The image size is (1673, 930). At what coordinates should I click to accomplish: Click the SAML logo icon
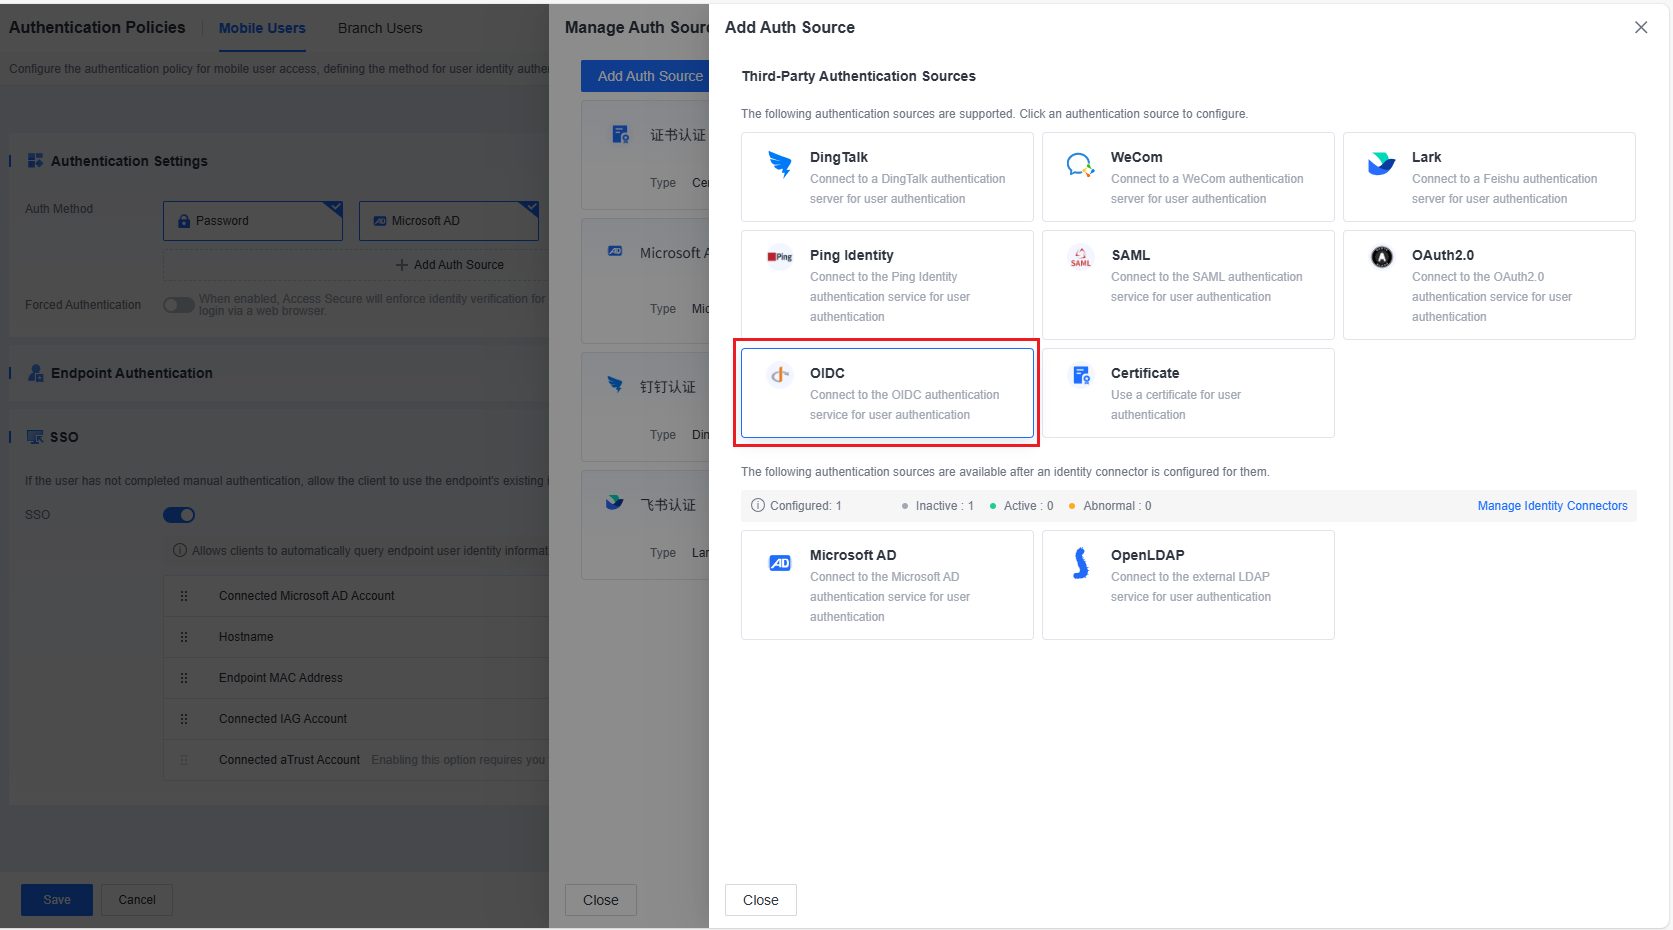1081,257
